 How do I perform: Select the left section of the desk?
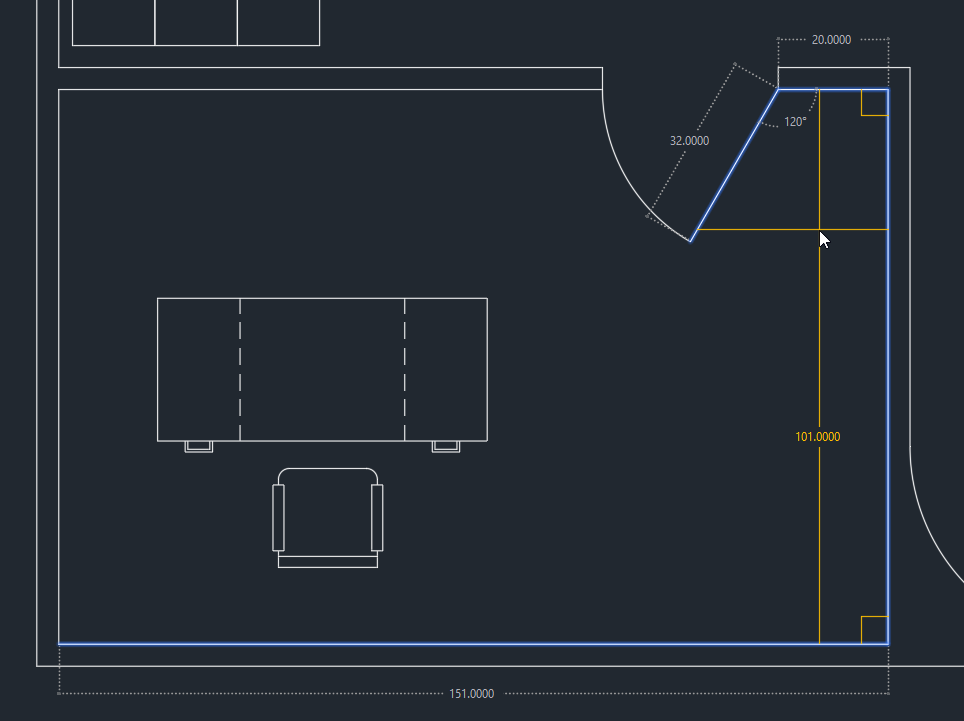coord(198,369)
